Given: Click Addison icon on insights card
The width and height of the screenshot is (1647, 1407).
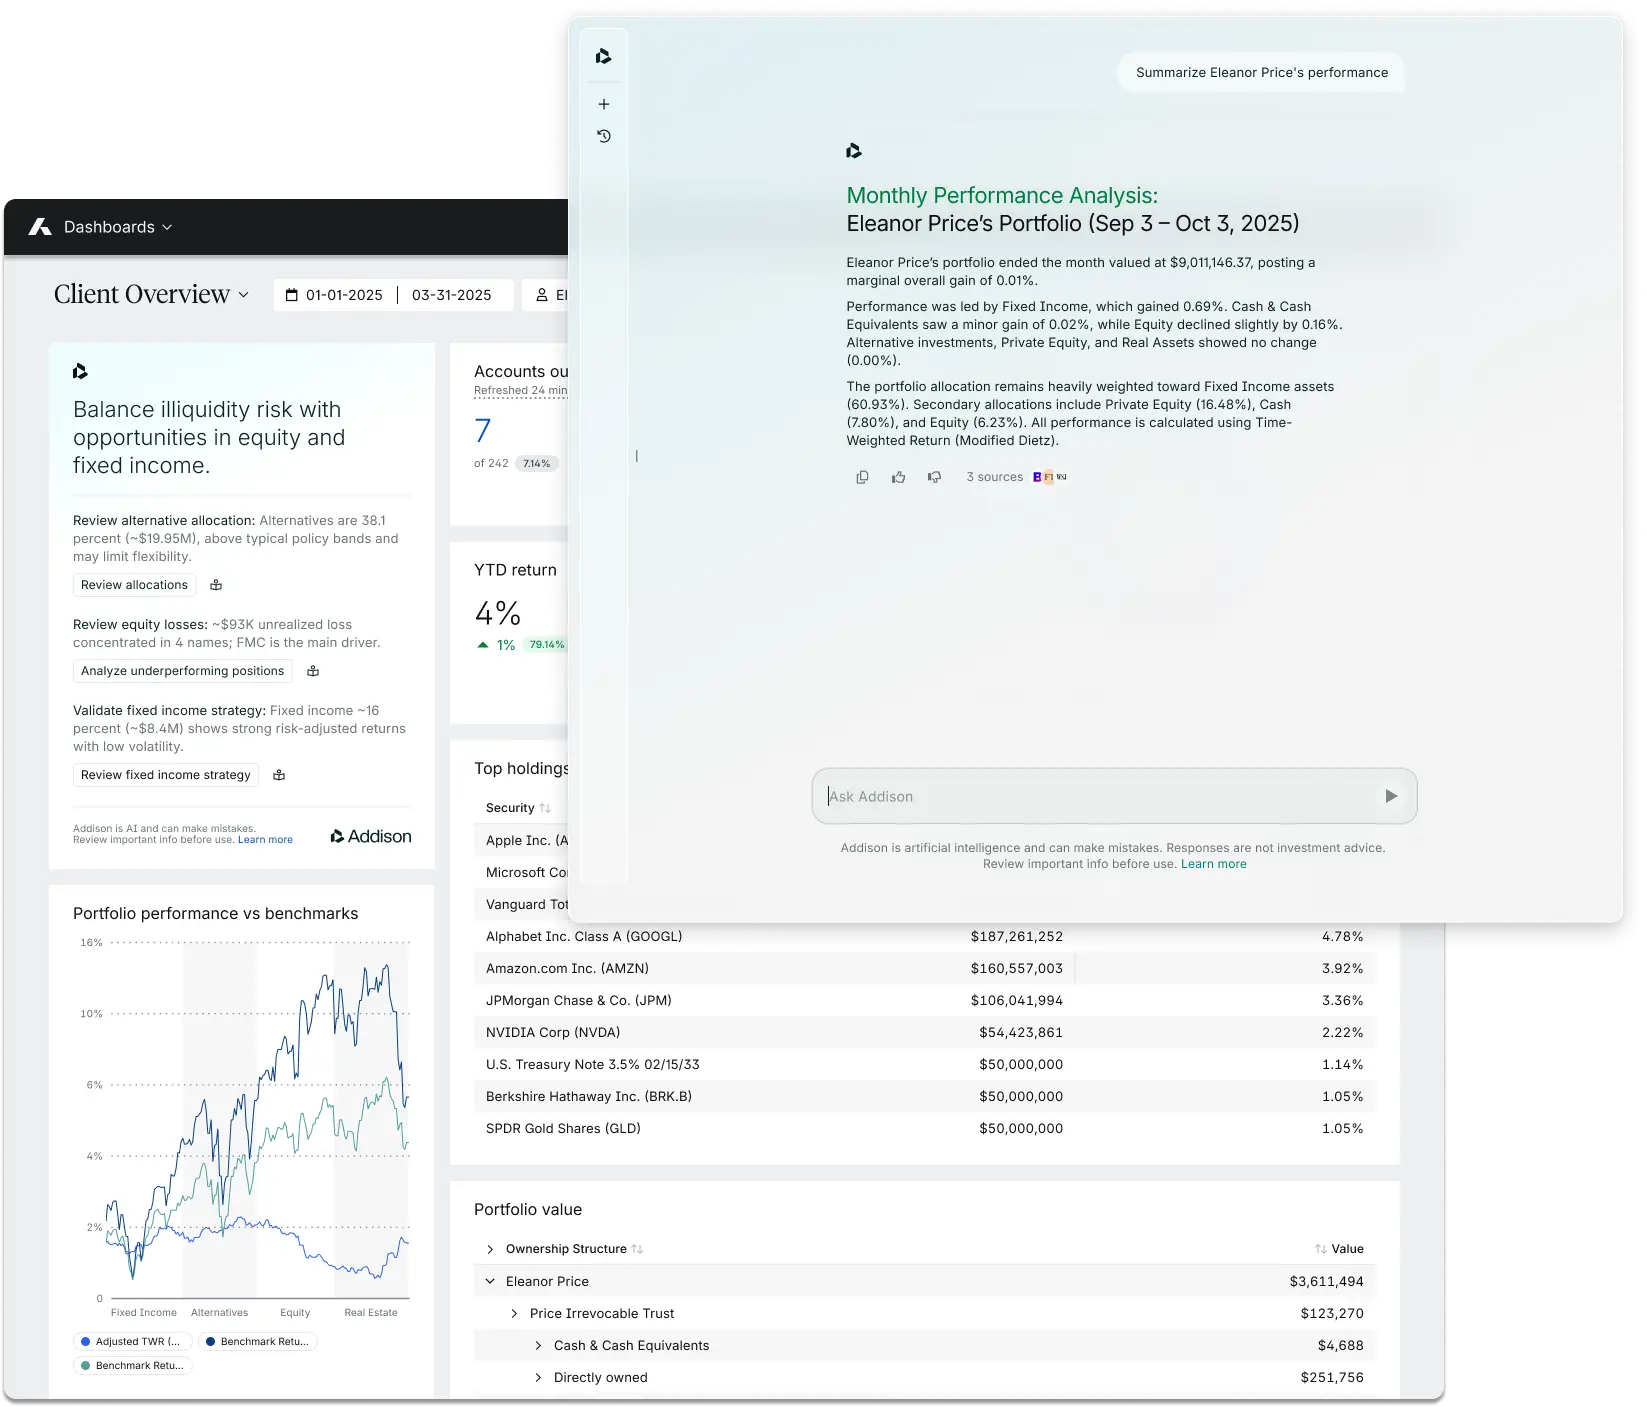Looking at the screenshot, I should click(x=80, y=372).
